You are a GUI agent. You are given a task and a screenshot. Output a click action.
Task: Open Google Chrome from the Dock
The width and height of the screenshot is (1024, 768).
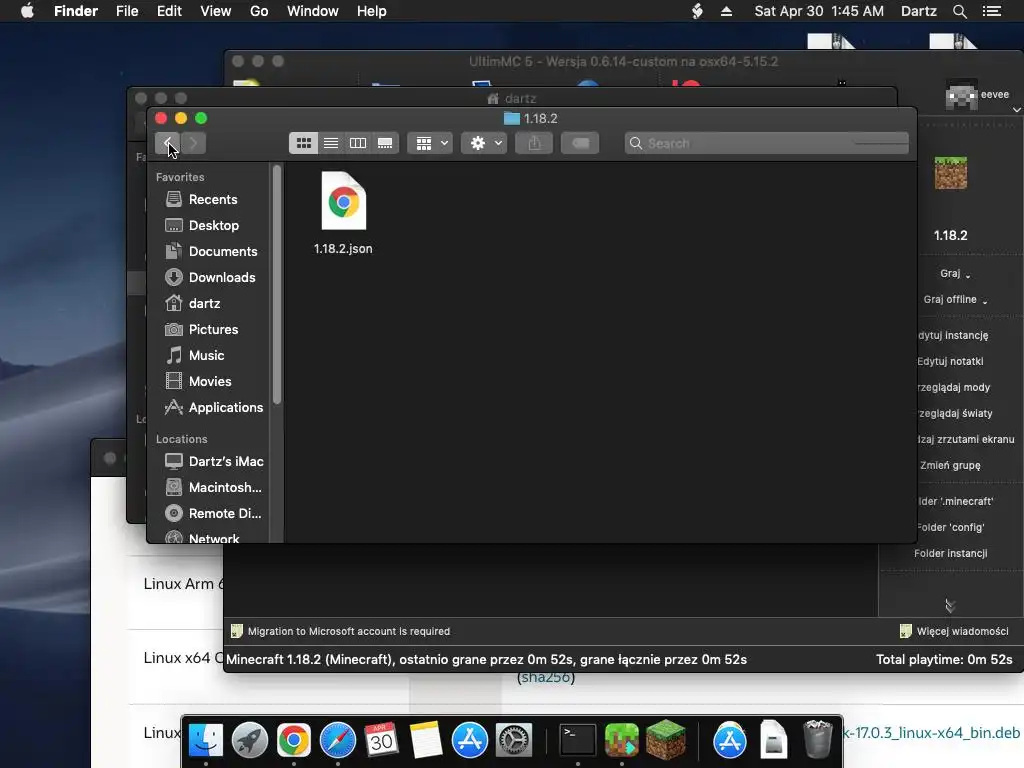[293, 741]
